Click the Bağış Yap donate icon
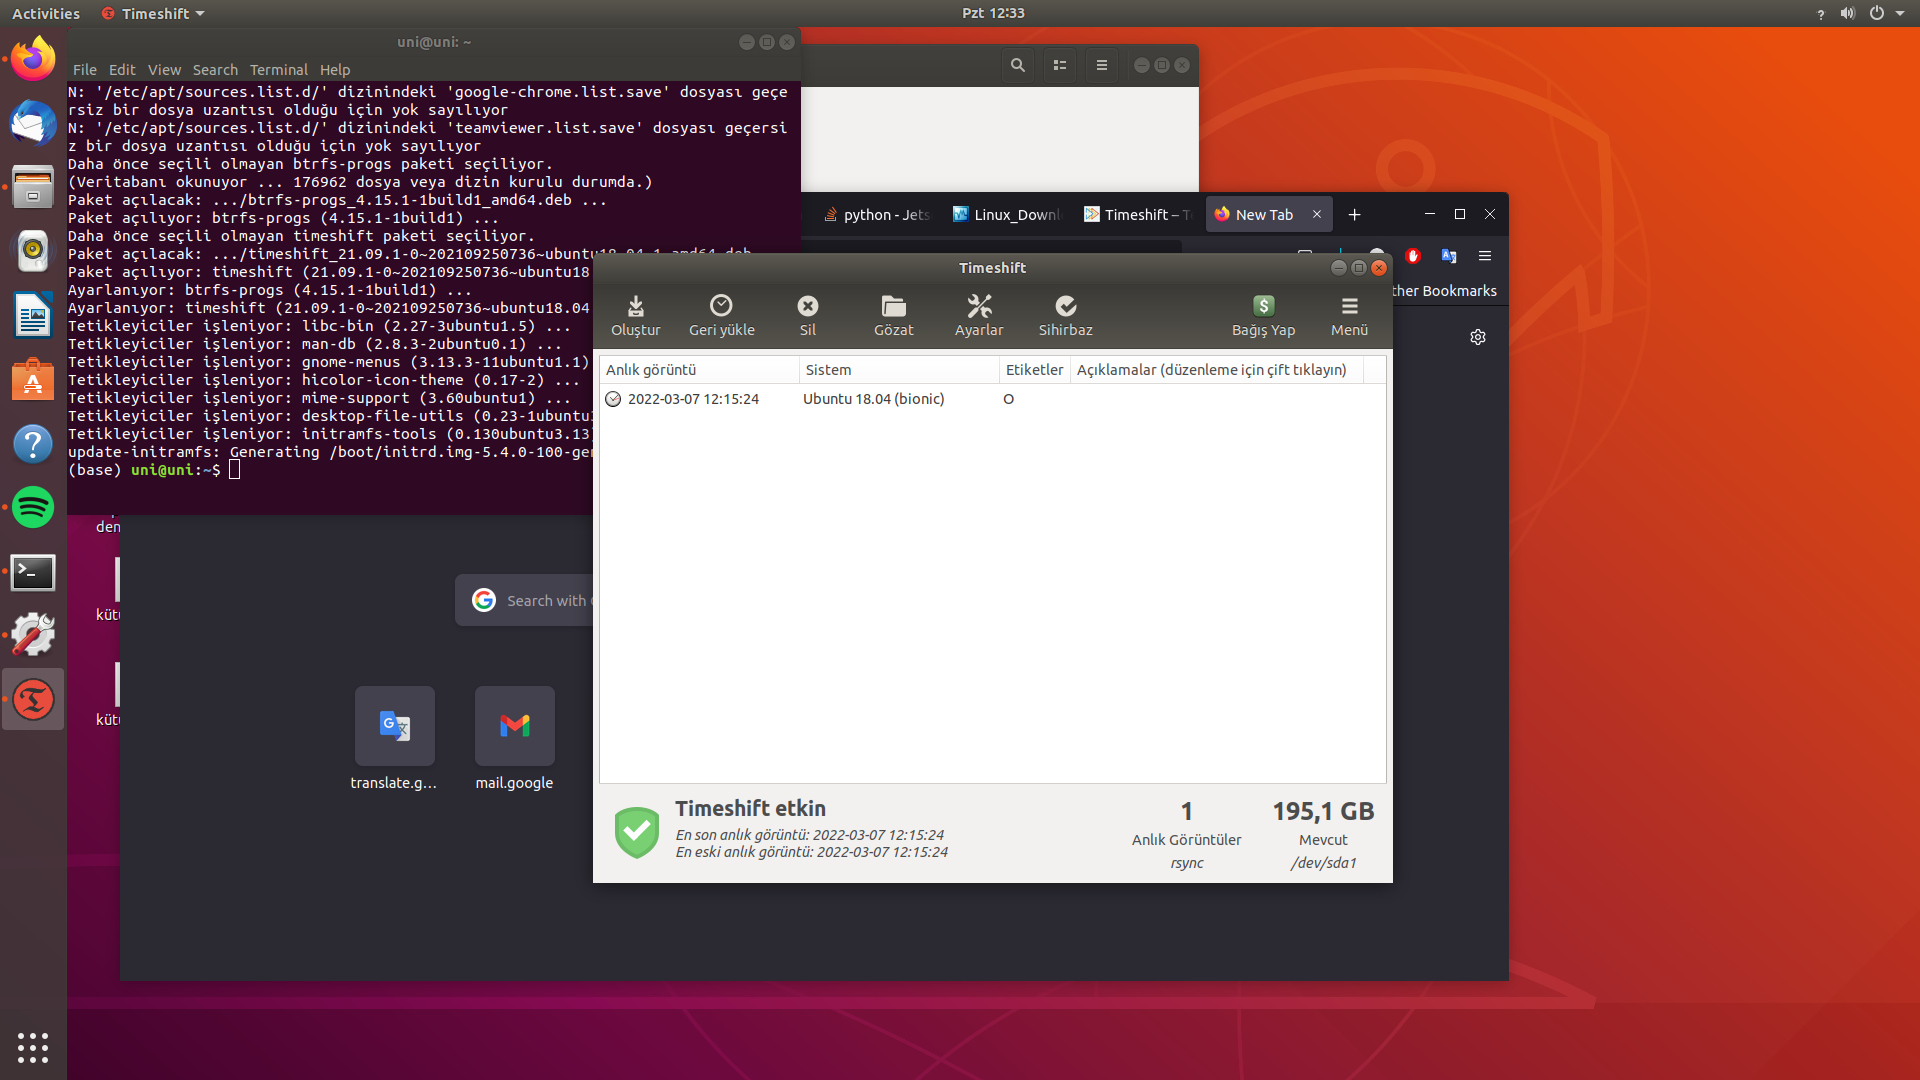This screenshot has height=1080, width=1920. pos(1264,314)
